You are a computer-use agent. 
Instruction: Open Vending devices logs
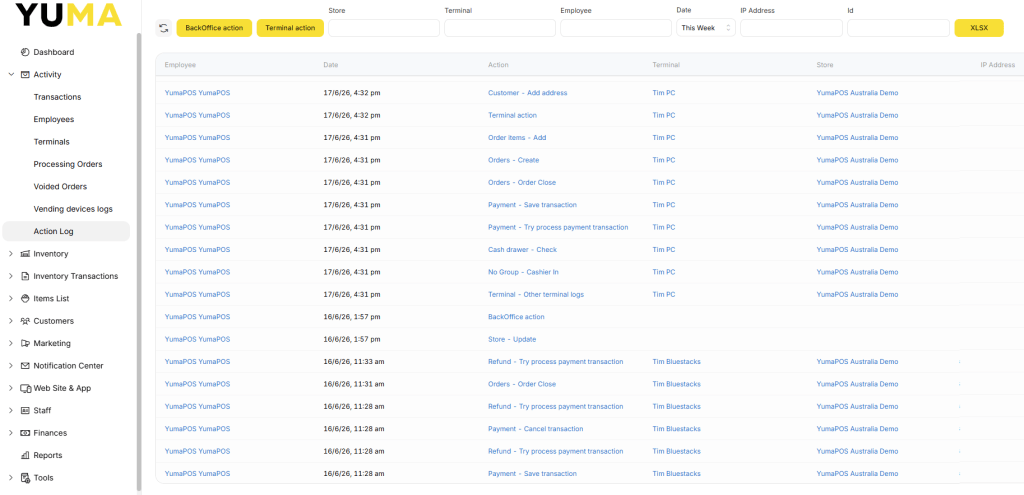73,209
